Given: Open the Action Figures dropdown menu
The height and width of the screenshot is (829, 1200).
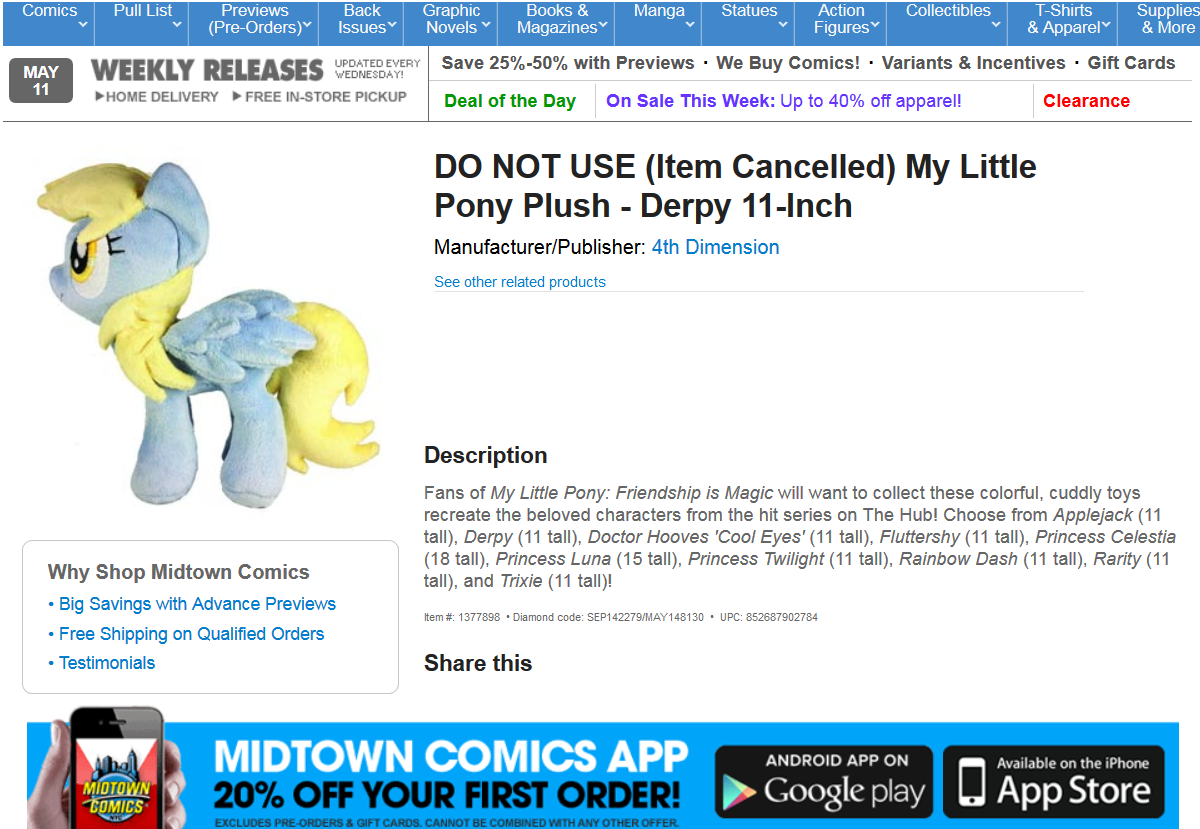Looking at the screenshot, I should tap(846, 19).
